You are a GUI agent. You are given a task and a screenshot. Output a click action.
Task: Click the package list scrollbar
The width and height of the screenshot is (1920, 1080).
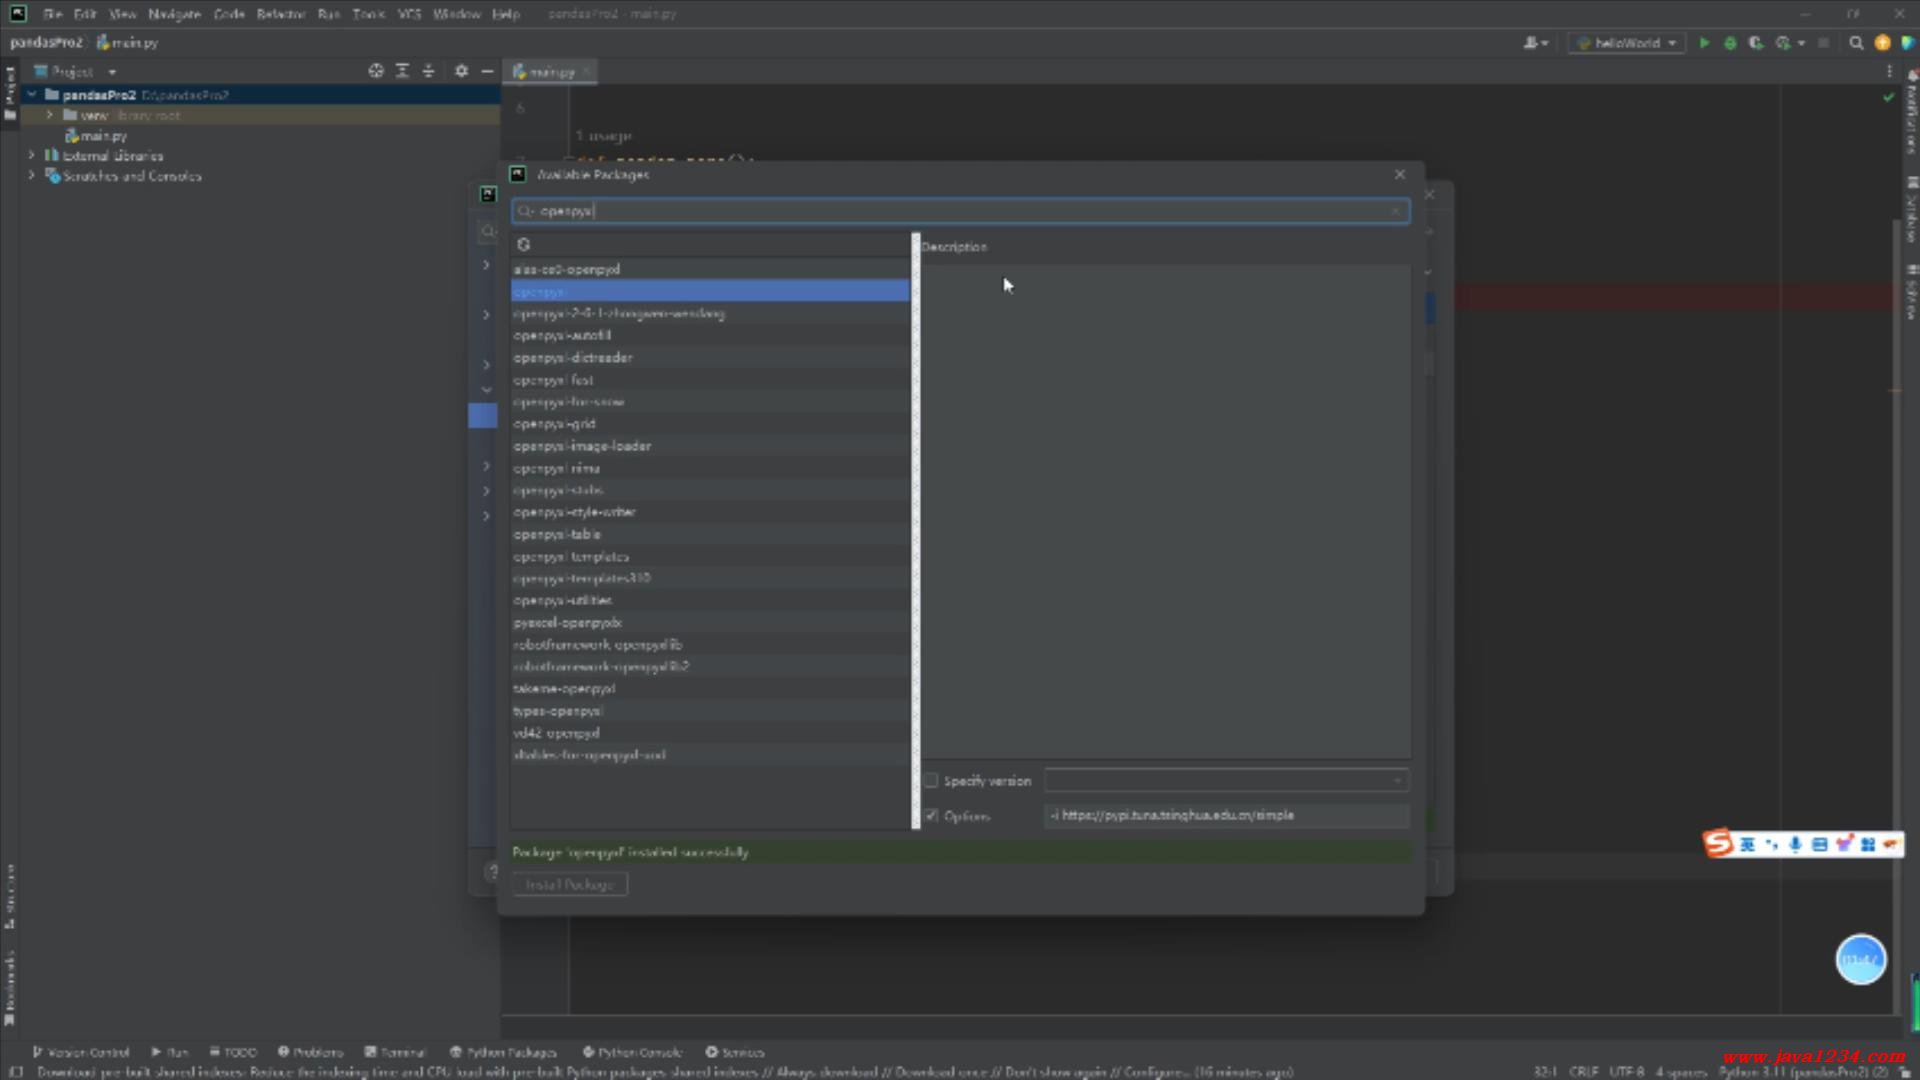coord(915,530)
